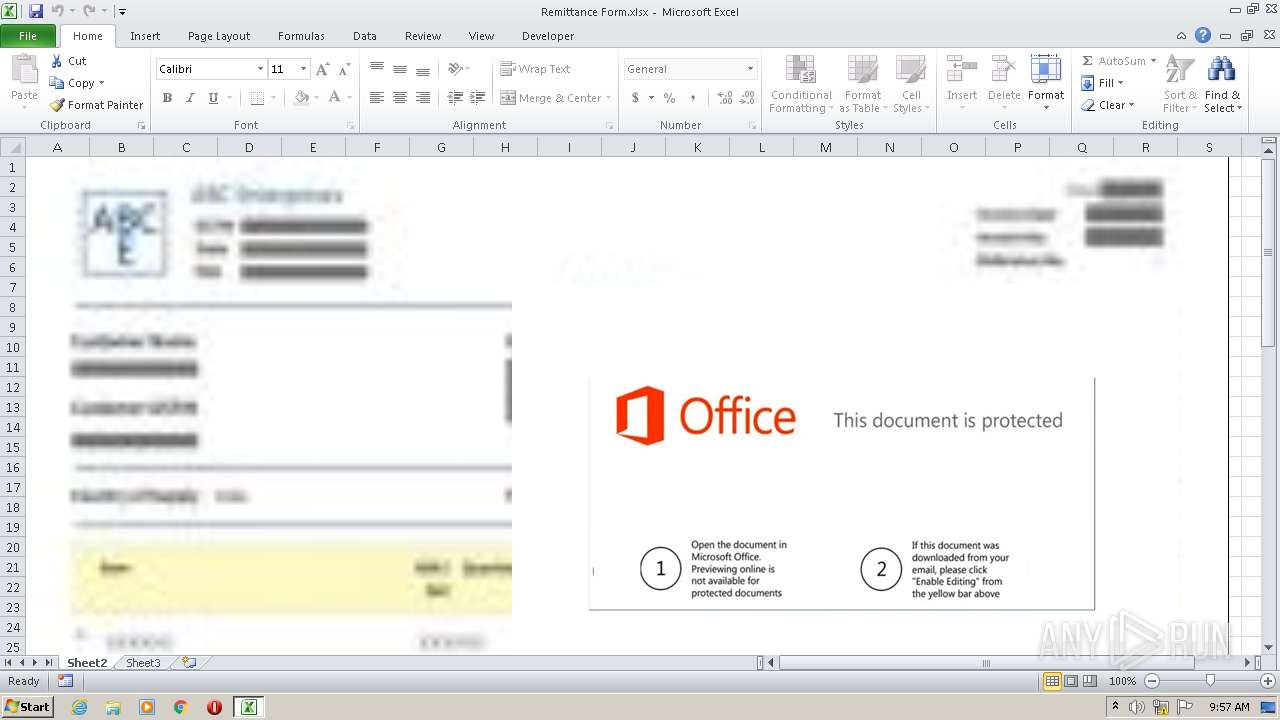This screenshot has height=720, width=1280.
Task: Switch to Page Break Preview icon
Action: pyautogui.click(x=1090, y=681)
